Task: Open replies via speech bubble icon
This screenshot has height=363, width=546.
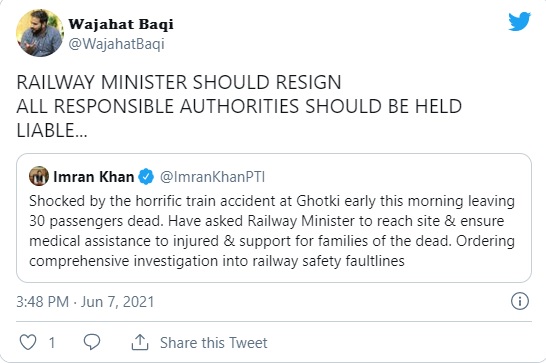Action: (92, 342)
